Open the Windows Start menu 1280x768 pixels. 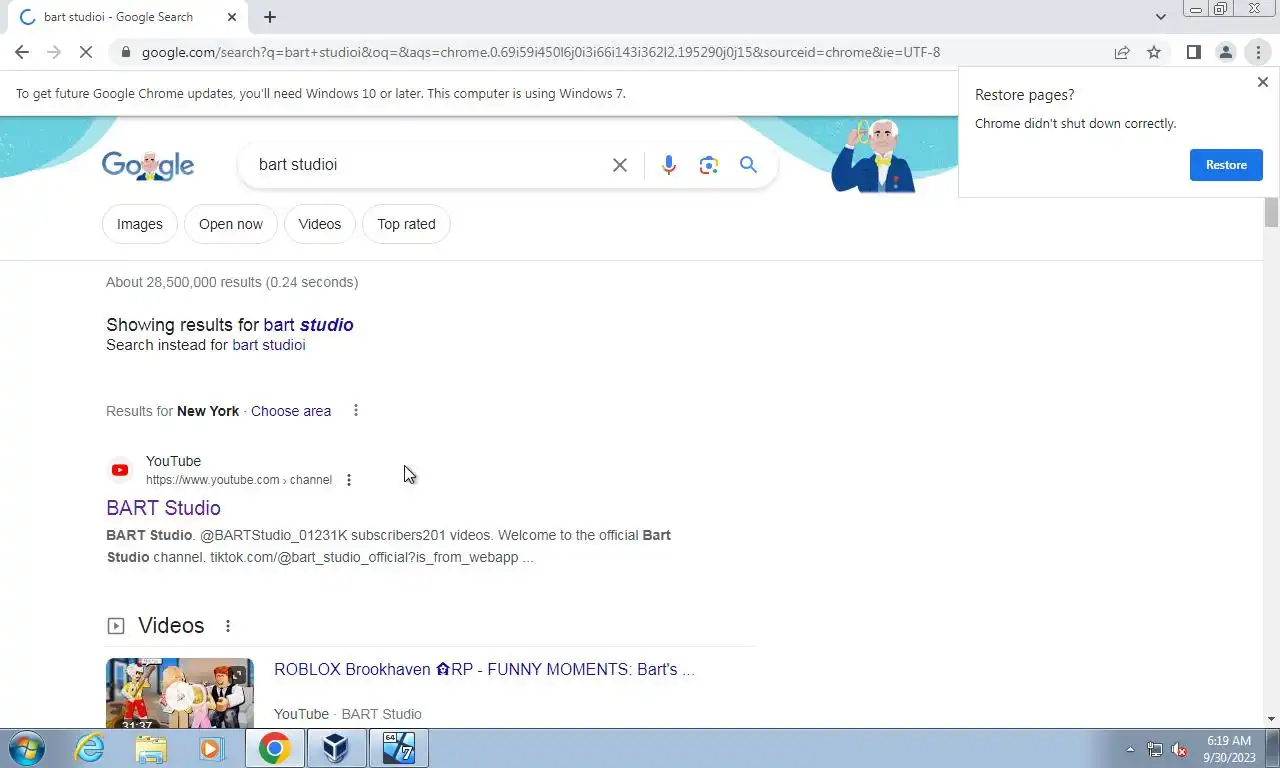pos(26,748)
